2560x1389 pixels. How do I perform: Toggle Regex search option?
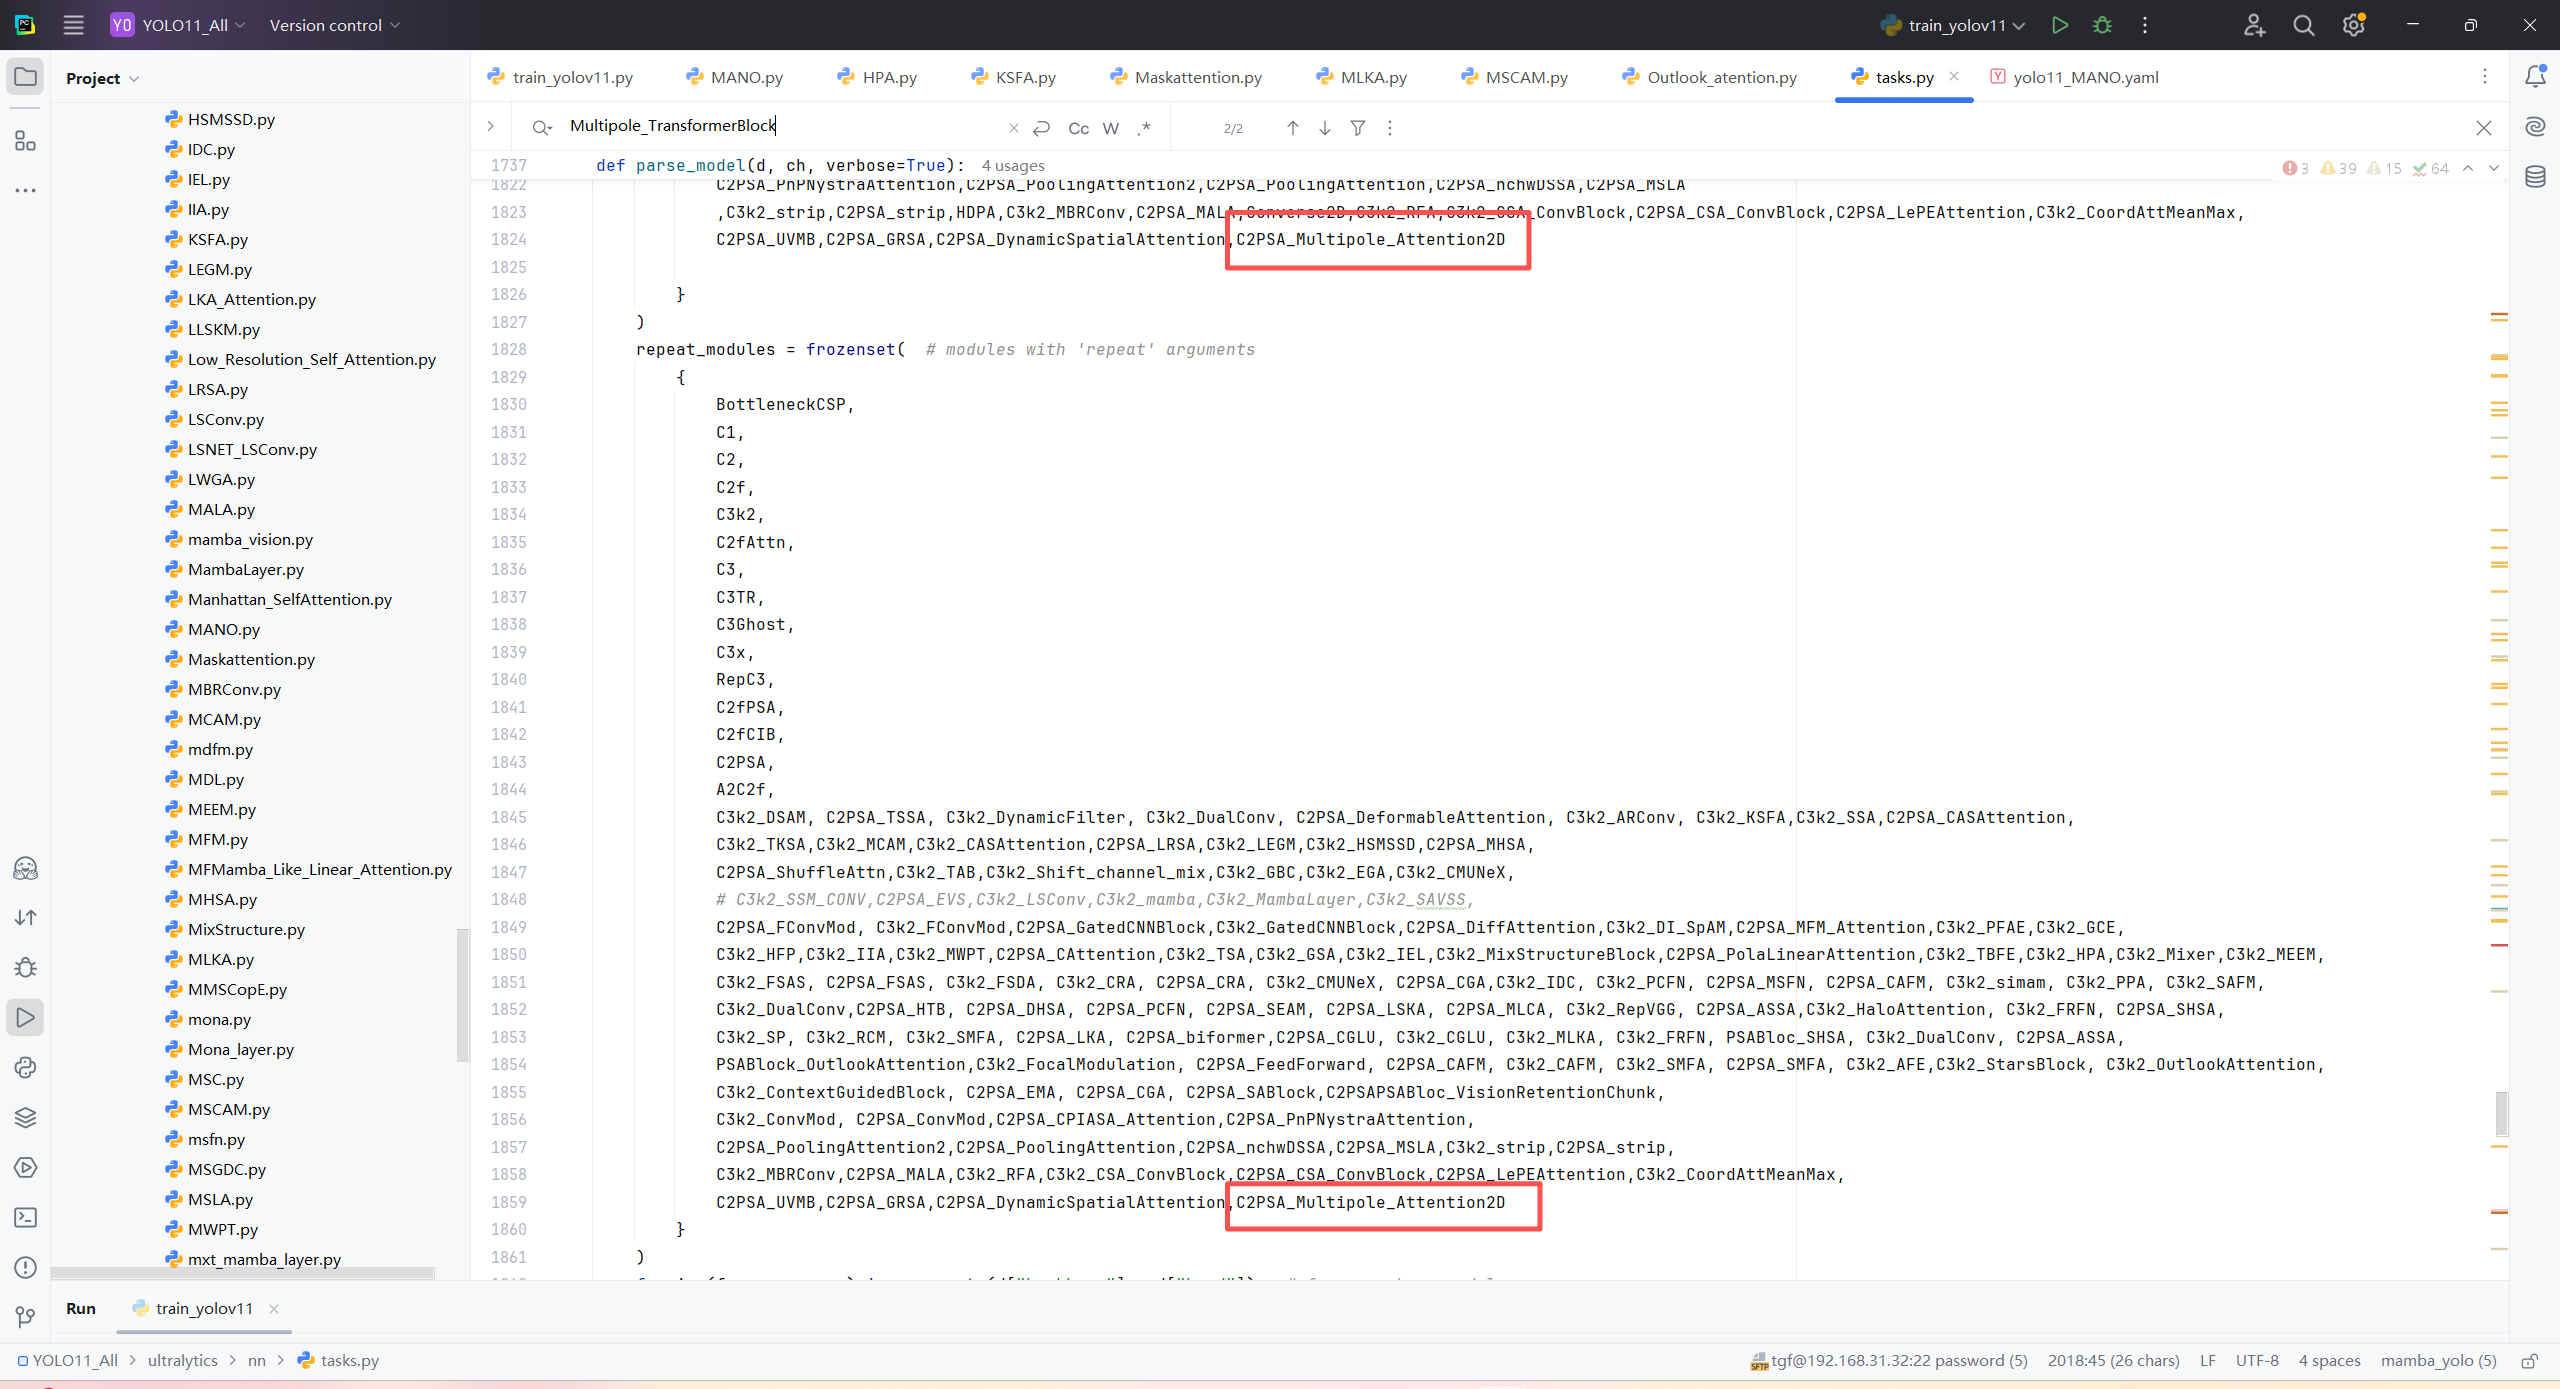pos(1145,128)
